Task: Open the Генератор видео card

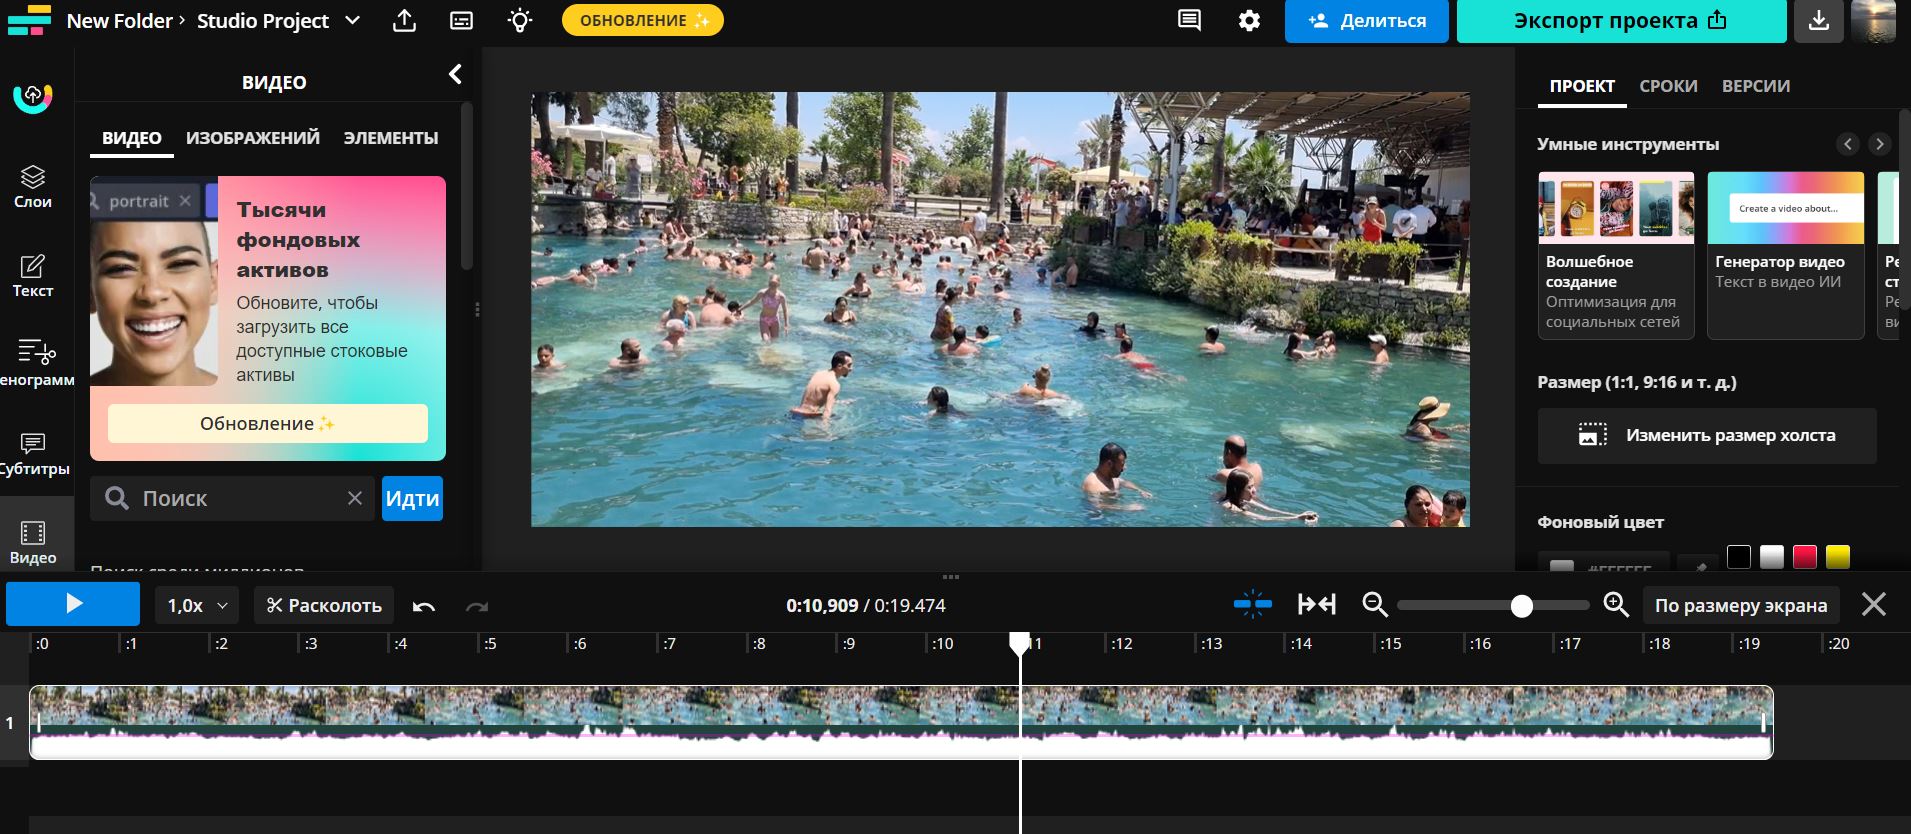Action: tap(1786, 255)
